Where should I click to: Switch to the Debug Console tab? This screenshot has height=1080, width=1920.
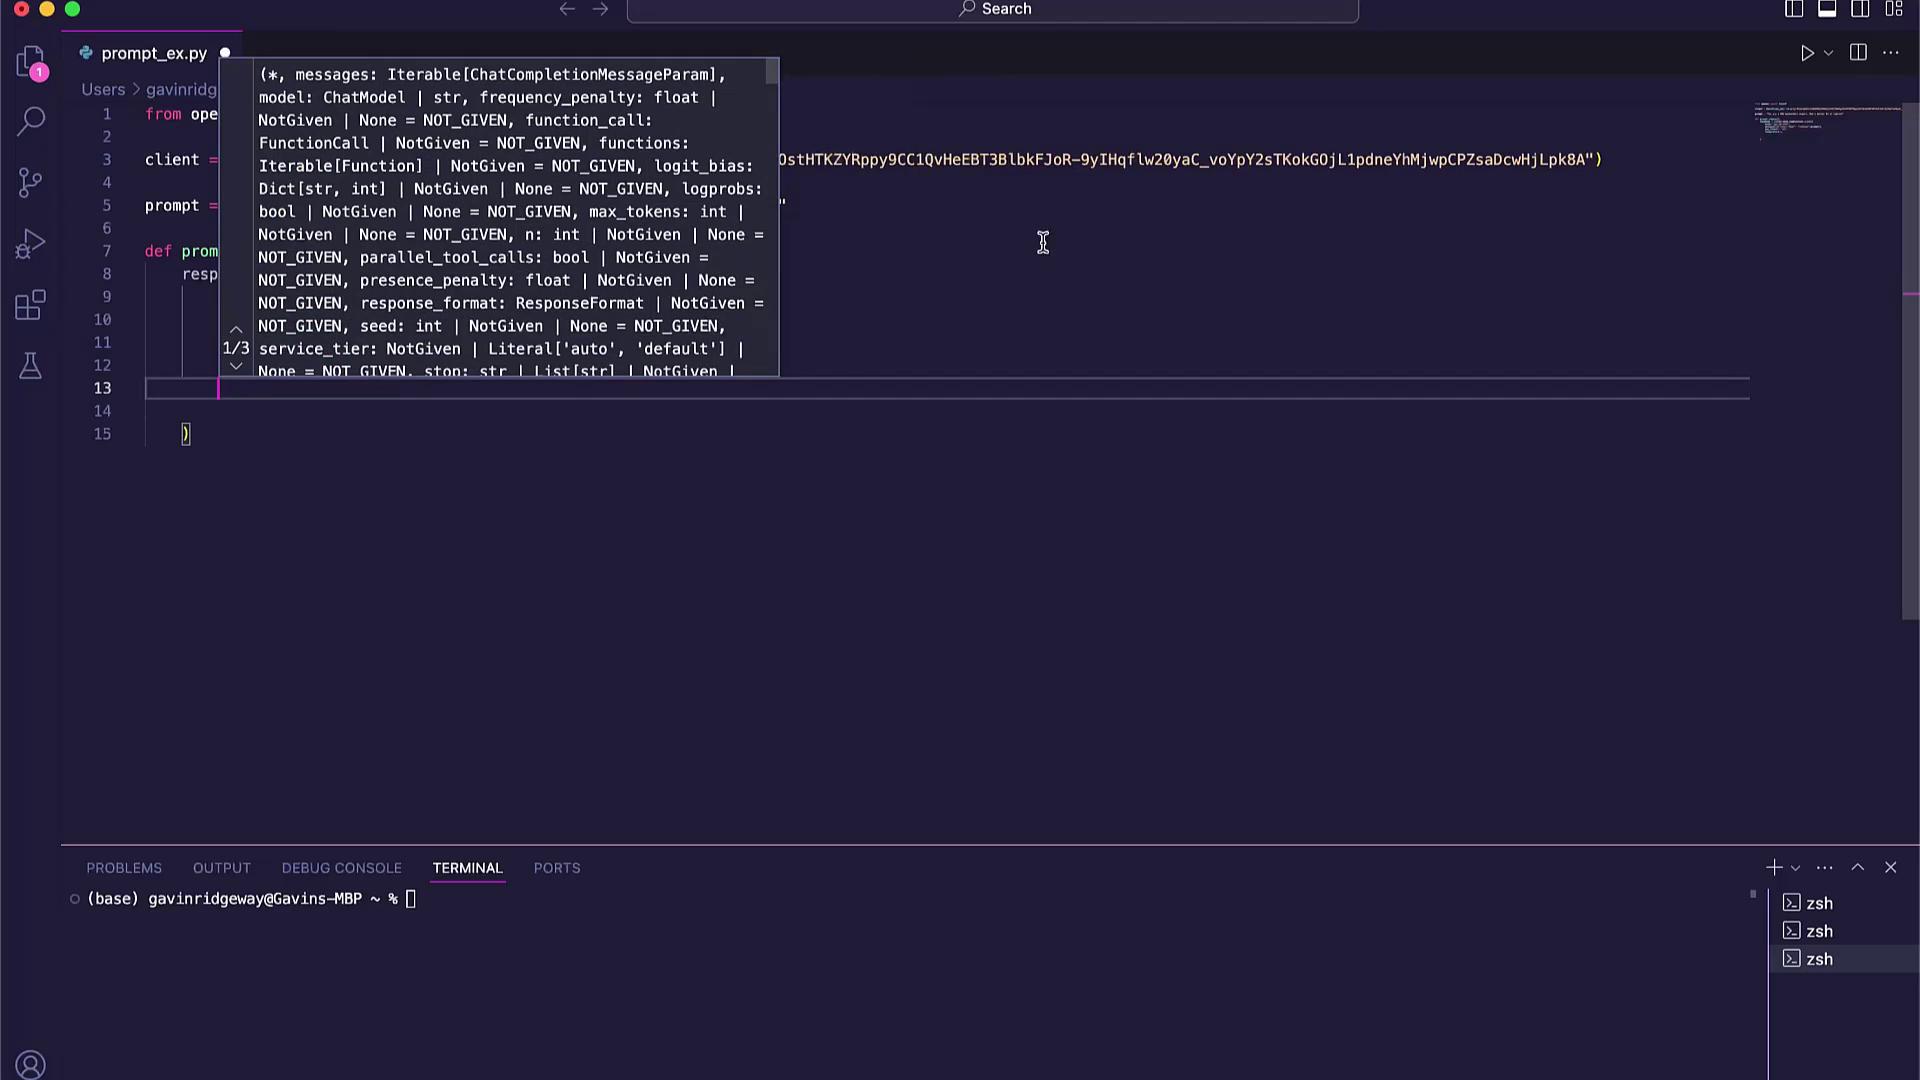[341, 868]
